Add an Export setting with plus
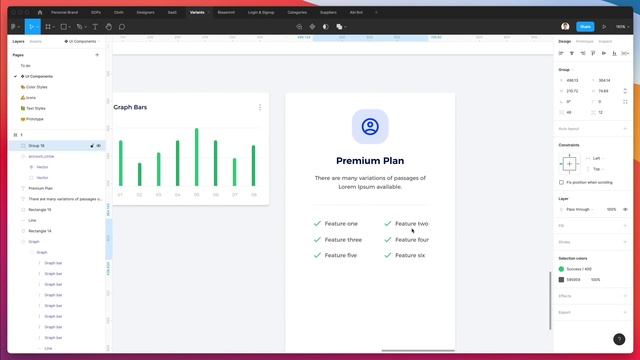Screen dimensions: 640x360 click(625, 312)
